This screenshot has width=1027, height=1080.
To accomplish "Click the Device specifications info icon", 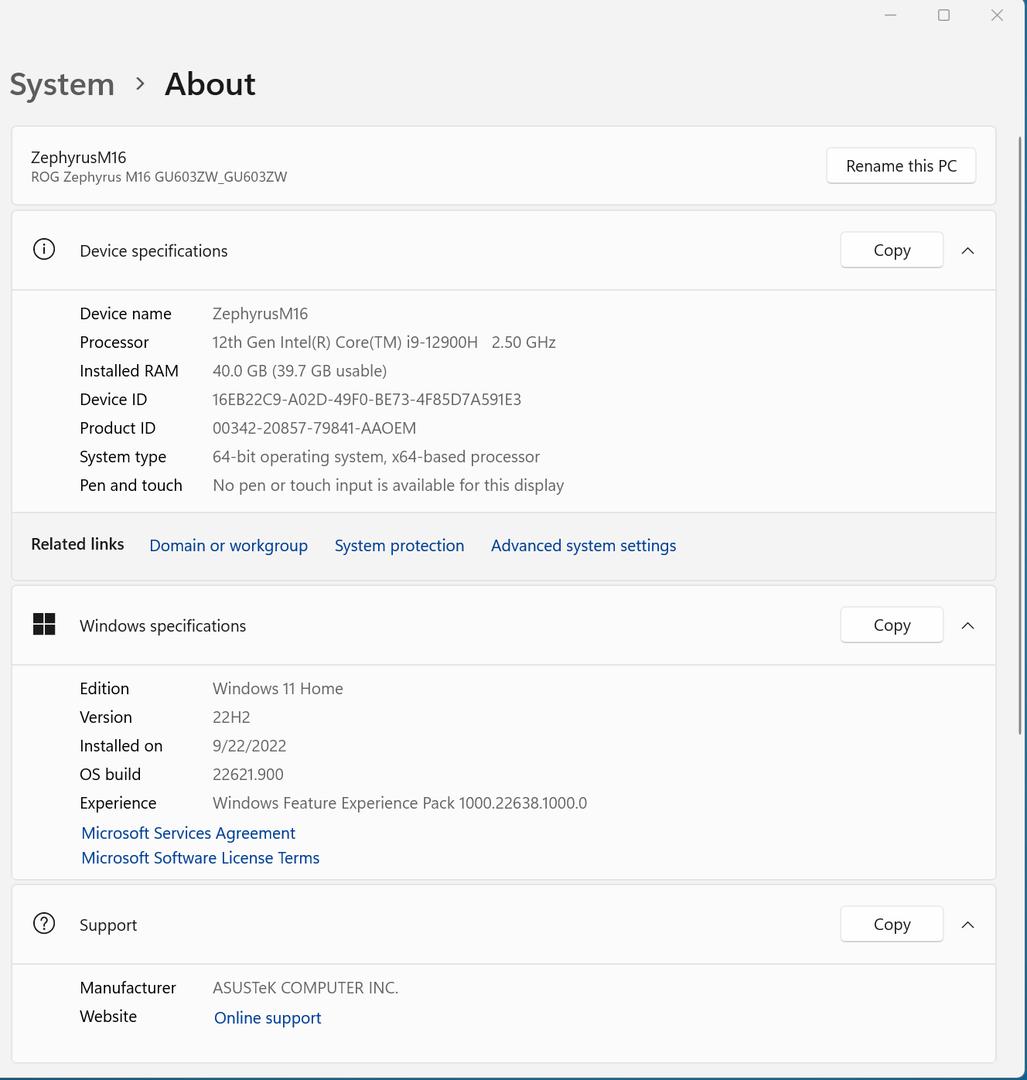I will (x=44, y=249).
